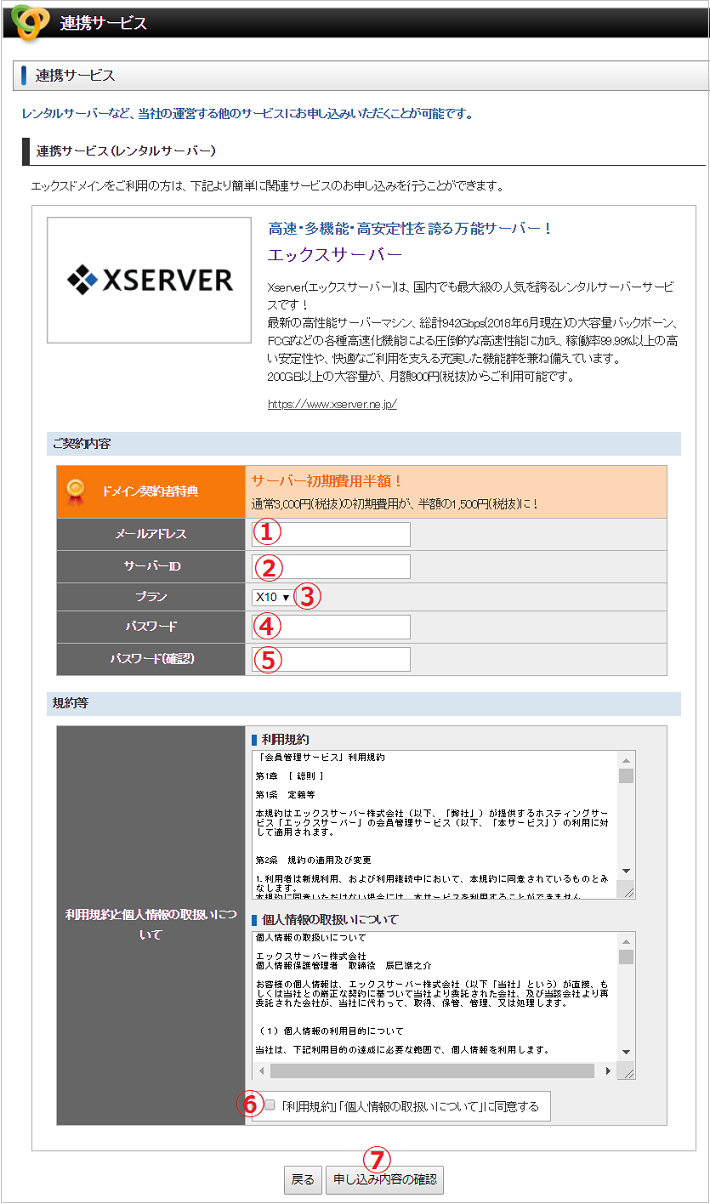Click the heading エックスサーバー
Screen dimensions: 710x1204
pos(335,254)
